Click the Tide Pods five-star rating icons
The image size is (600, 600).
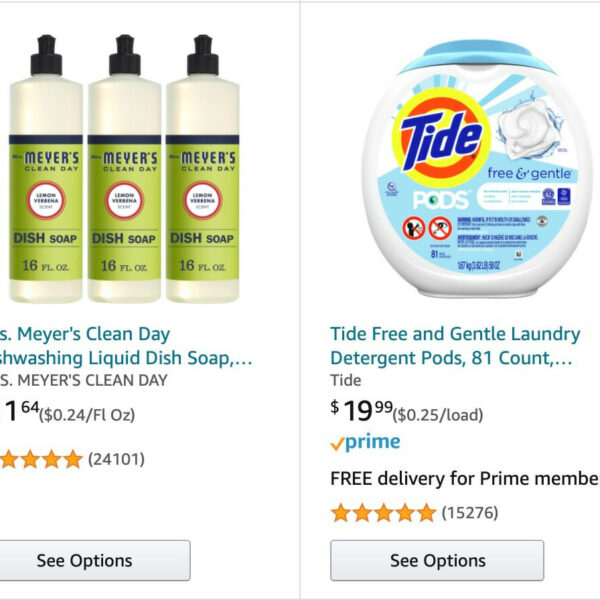[x=383, y=513]
